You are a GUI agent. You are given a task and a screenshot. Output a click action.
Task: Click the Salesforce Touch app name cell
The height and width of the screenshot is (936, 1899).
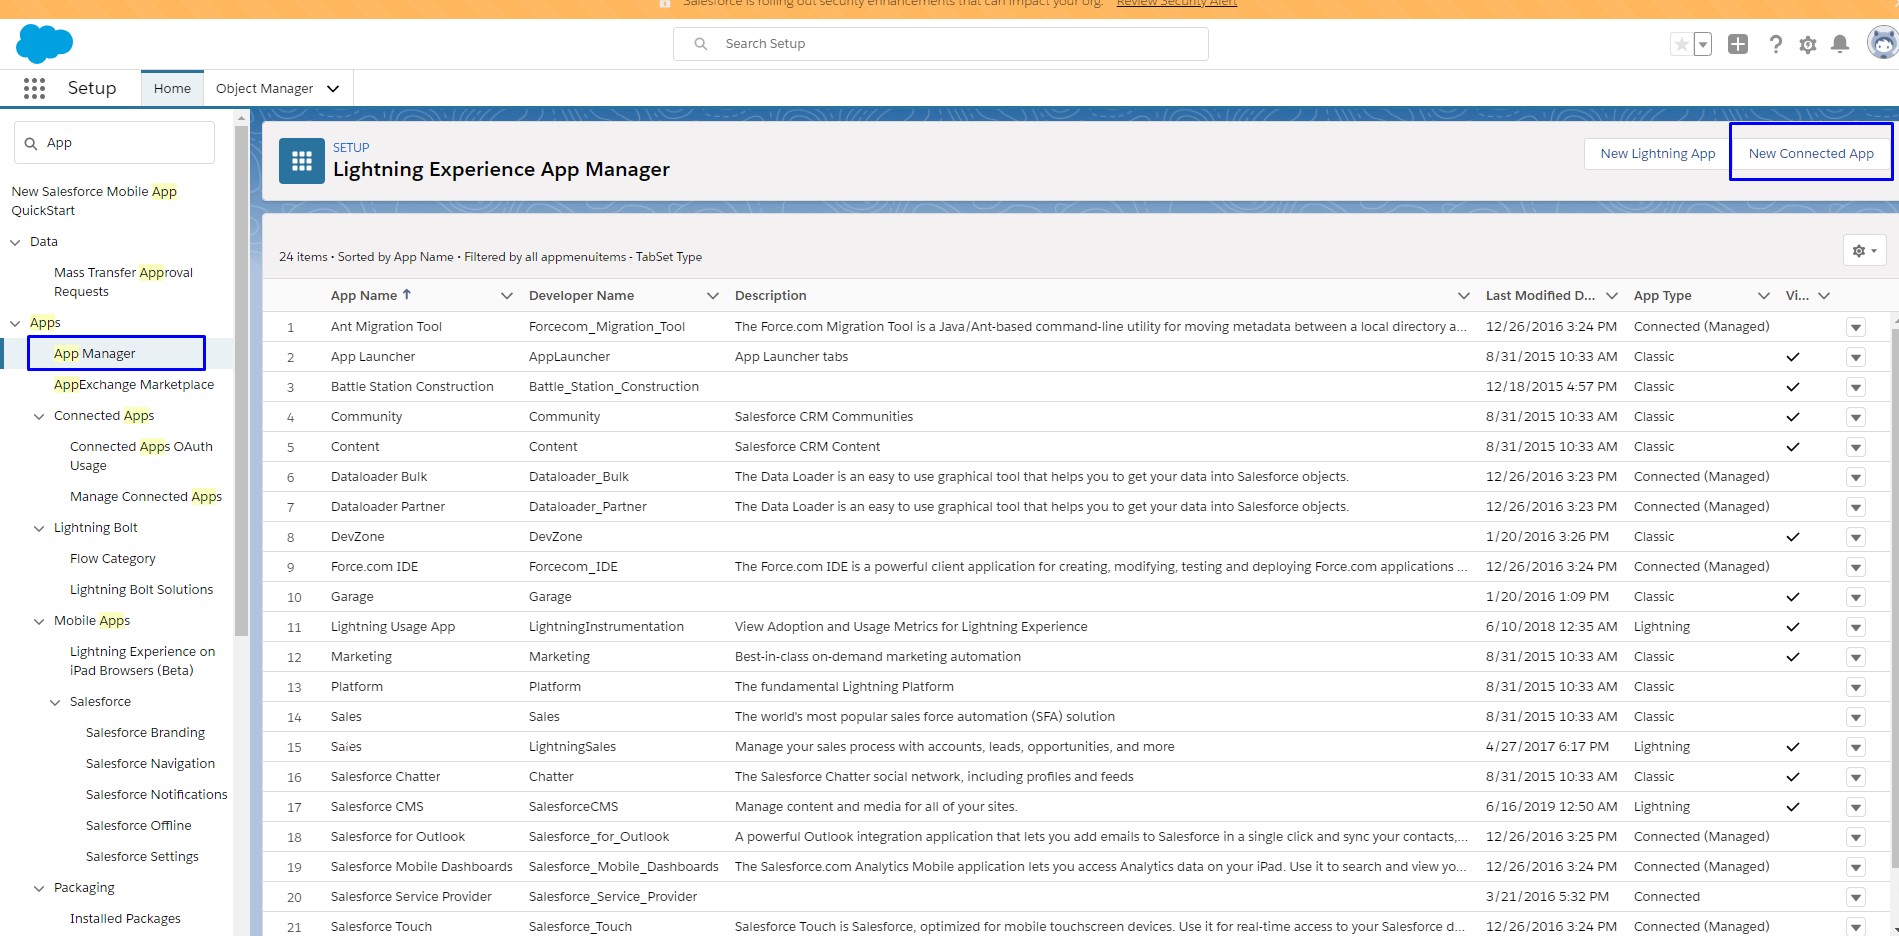(381, 927)
